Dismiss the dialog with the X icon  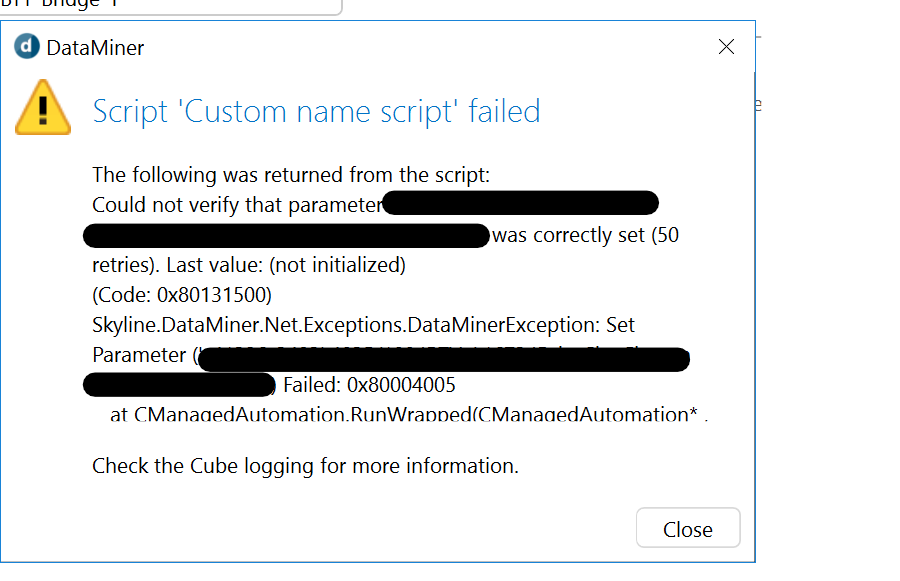tap(726, 47)
